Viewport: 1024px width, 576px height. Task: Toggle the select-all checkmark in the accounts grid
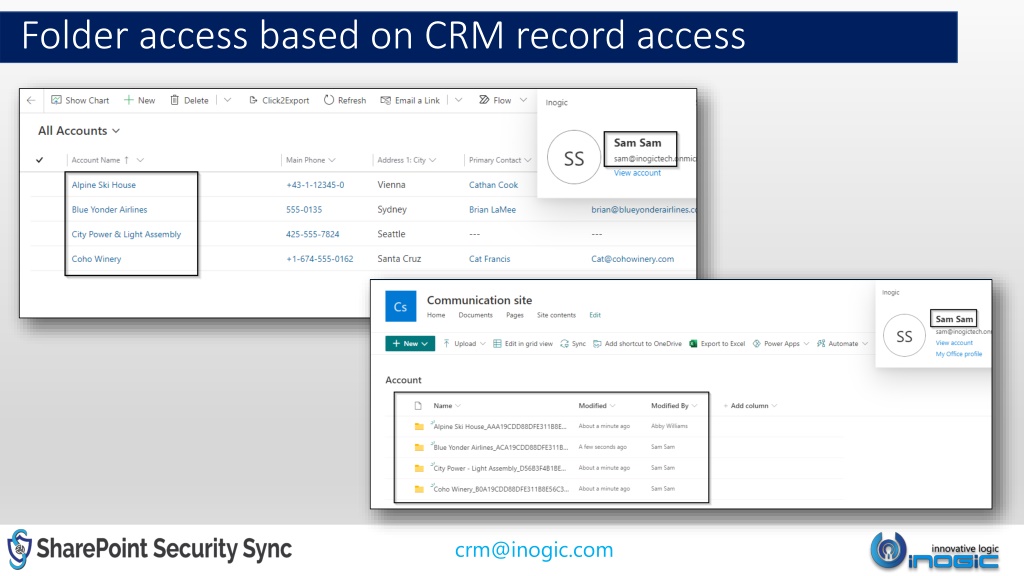(40, 160)
